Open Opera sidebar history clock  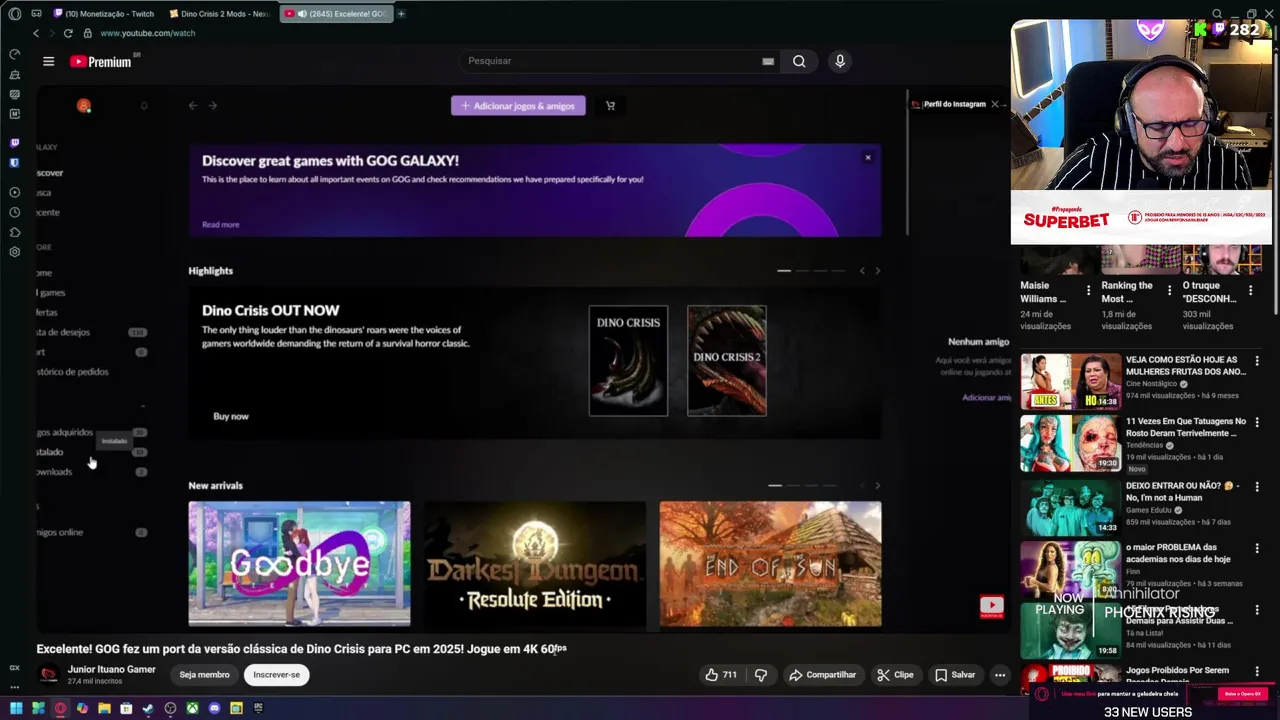coord(14,212)
